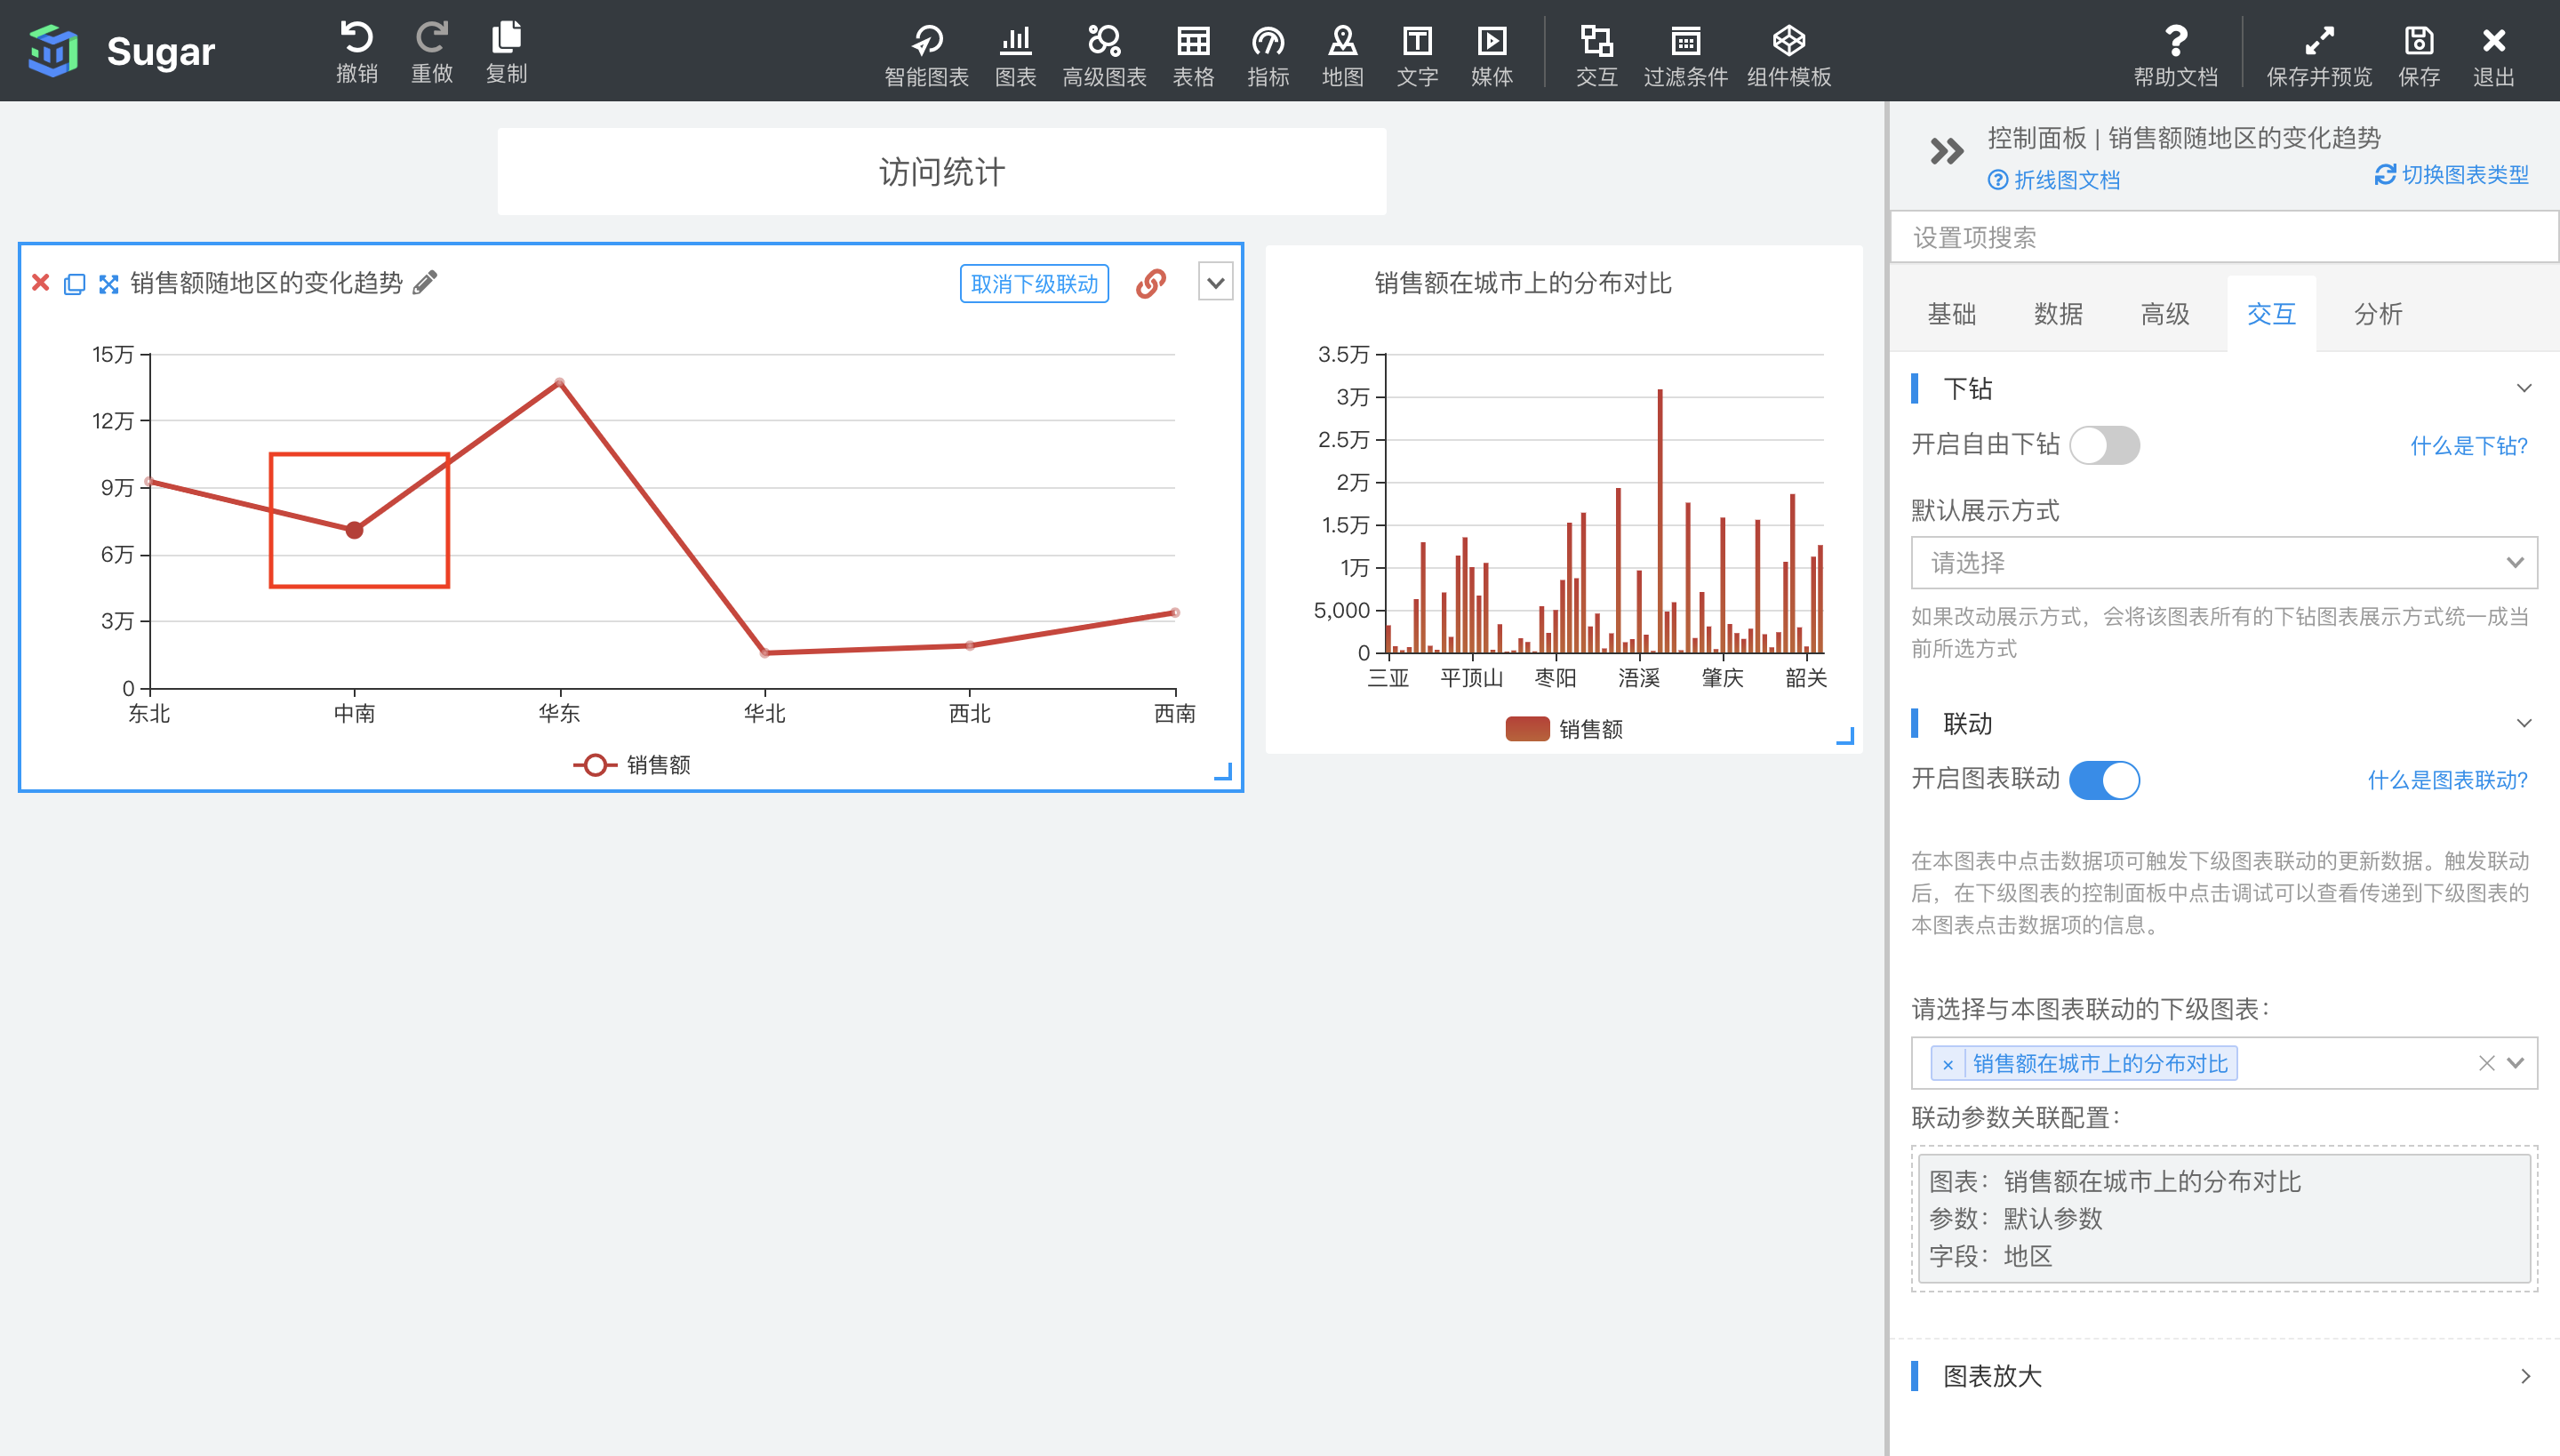Enable the free drill-down (开启自由下钻) toggle
This screenshot has width=2560, height=1456.
[x=2104, y=445]
